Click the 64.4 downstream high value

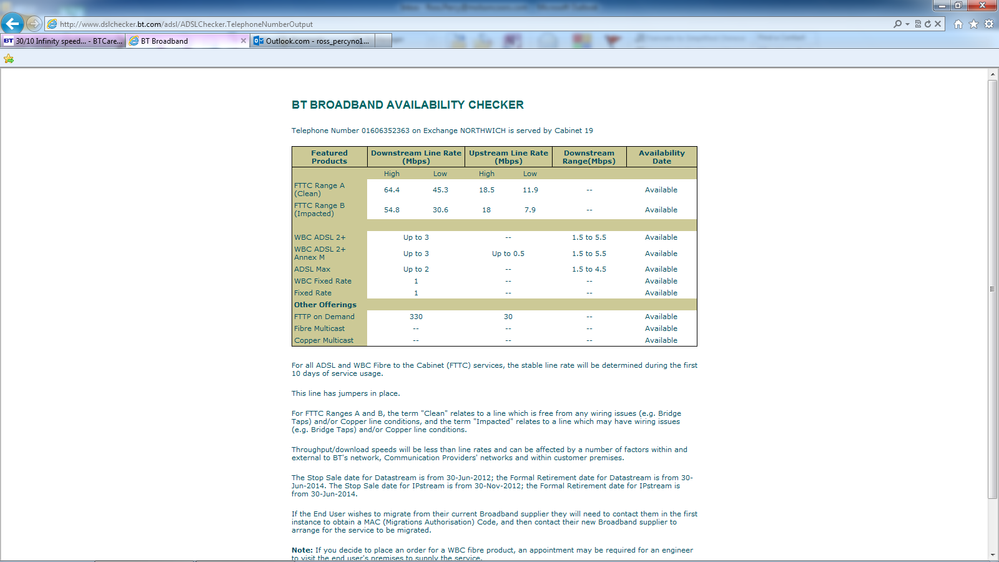click(x=392, y=190)
